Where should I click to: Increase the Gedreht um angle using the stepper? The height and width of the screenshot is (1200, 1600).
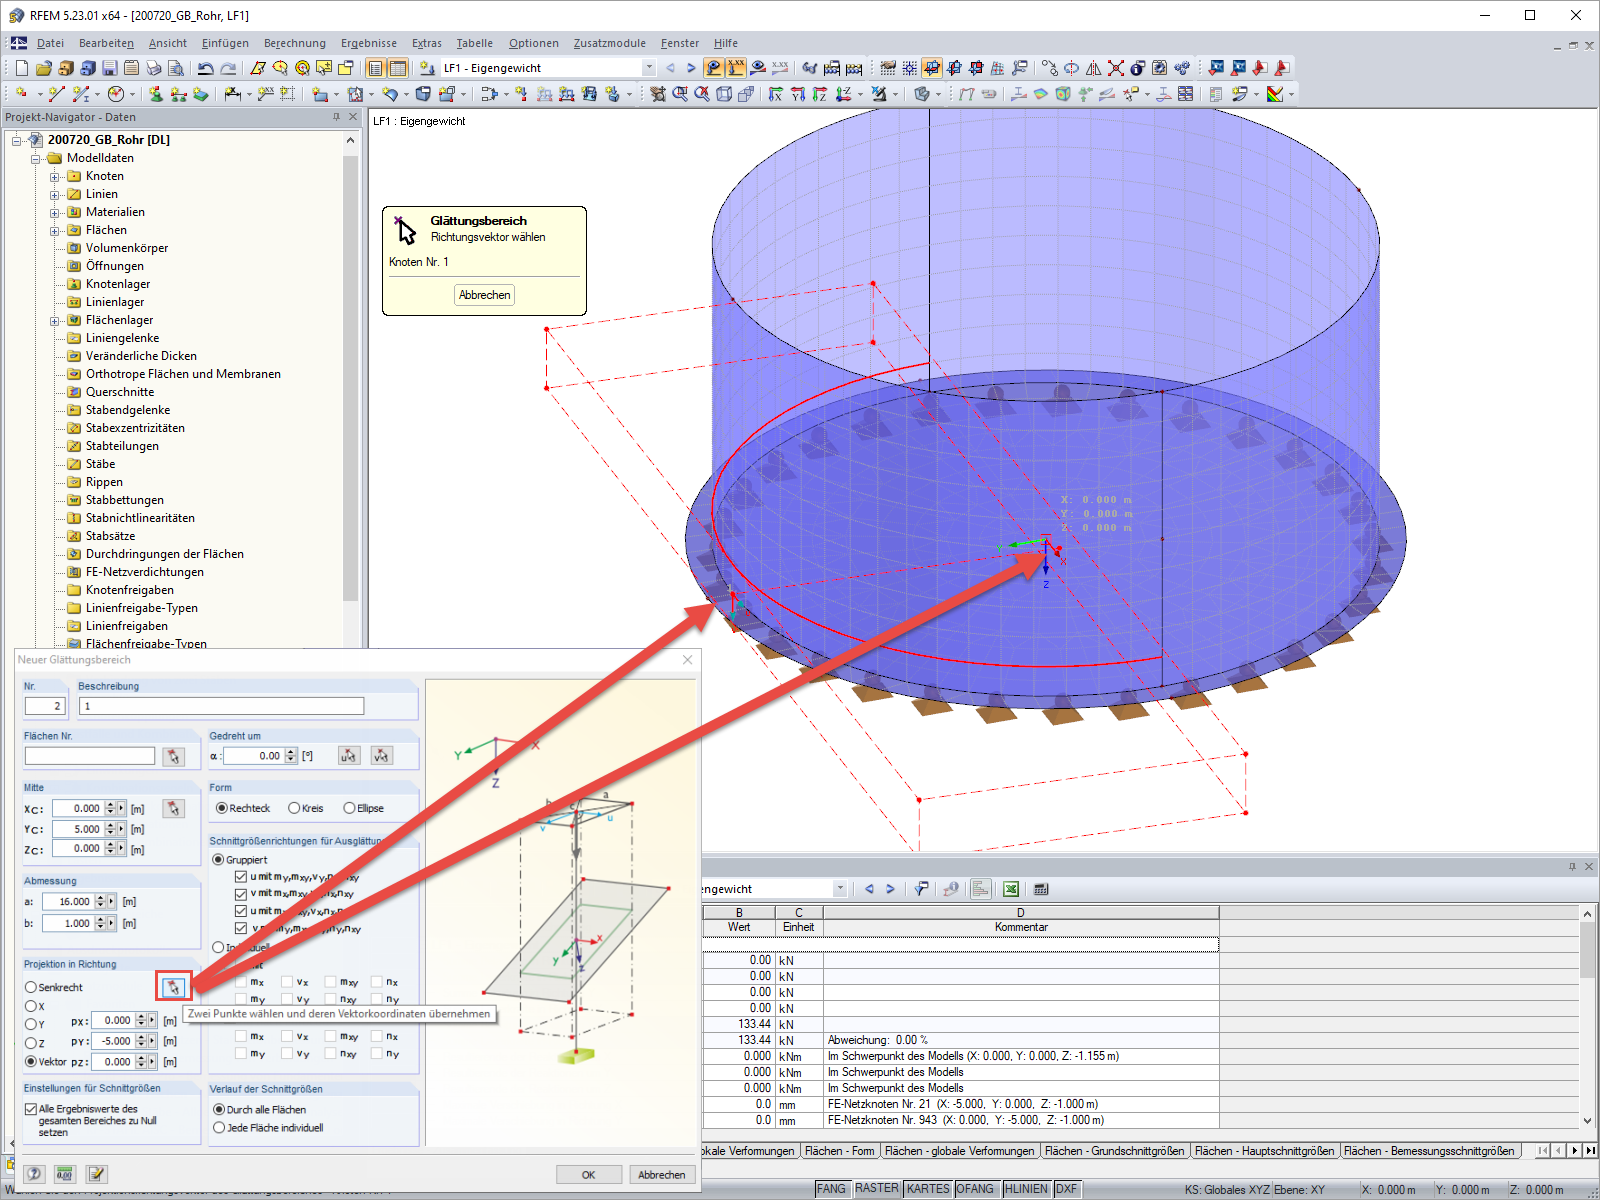tap(290, 752)
